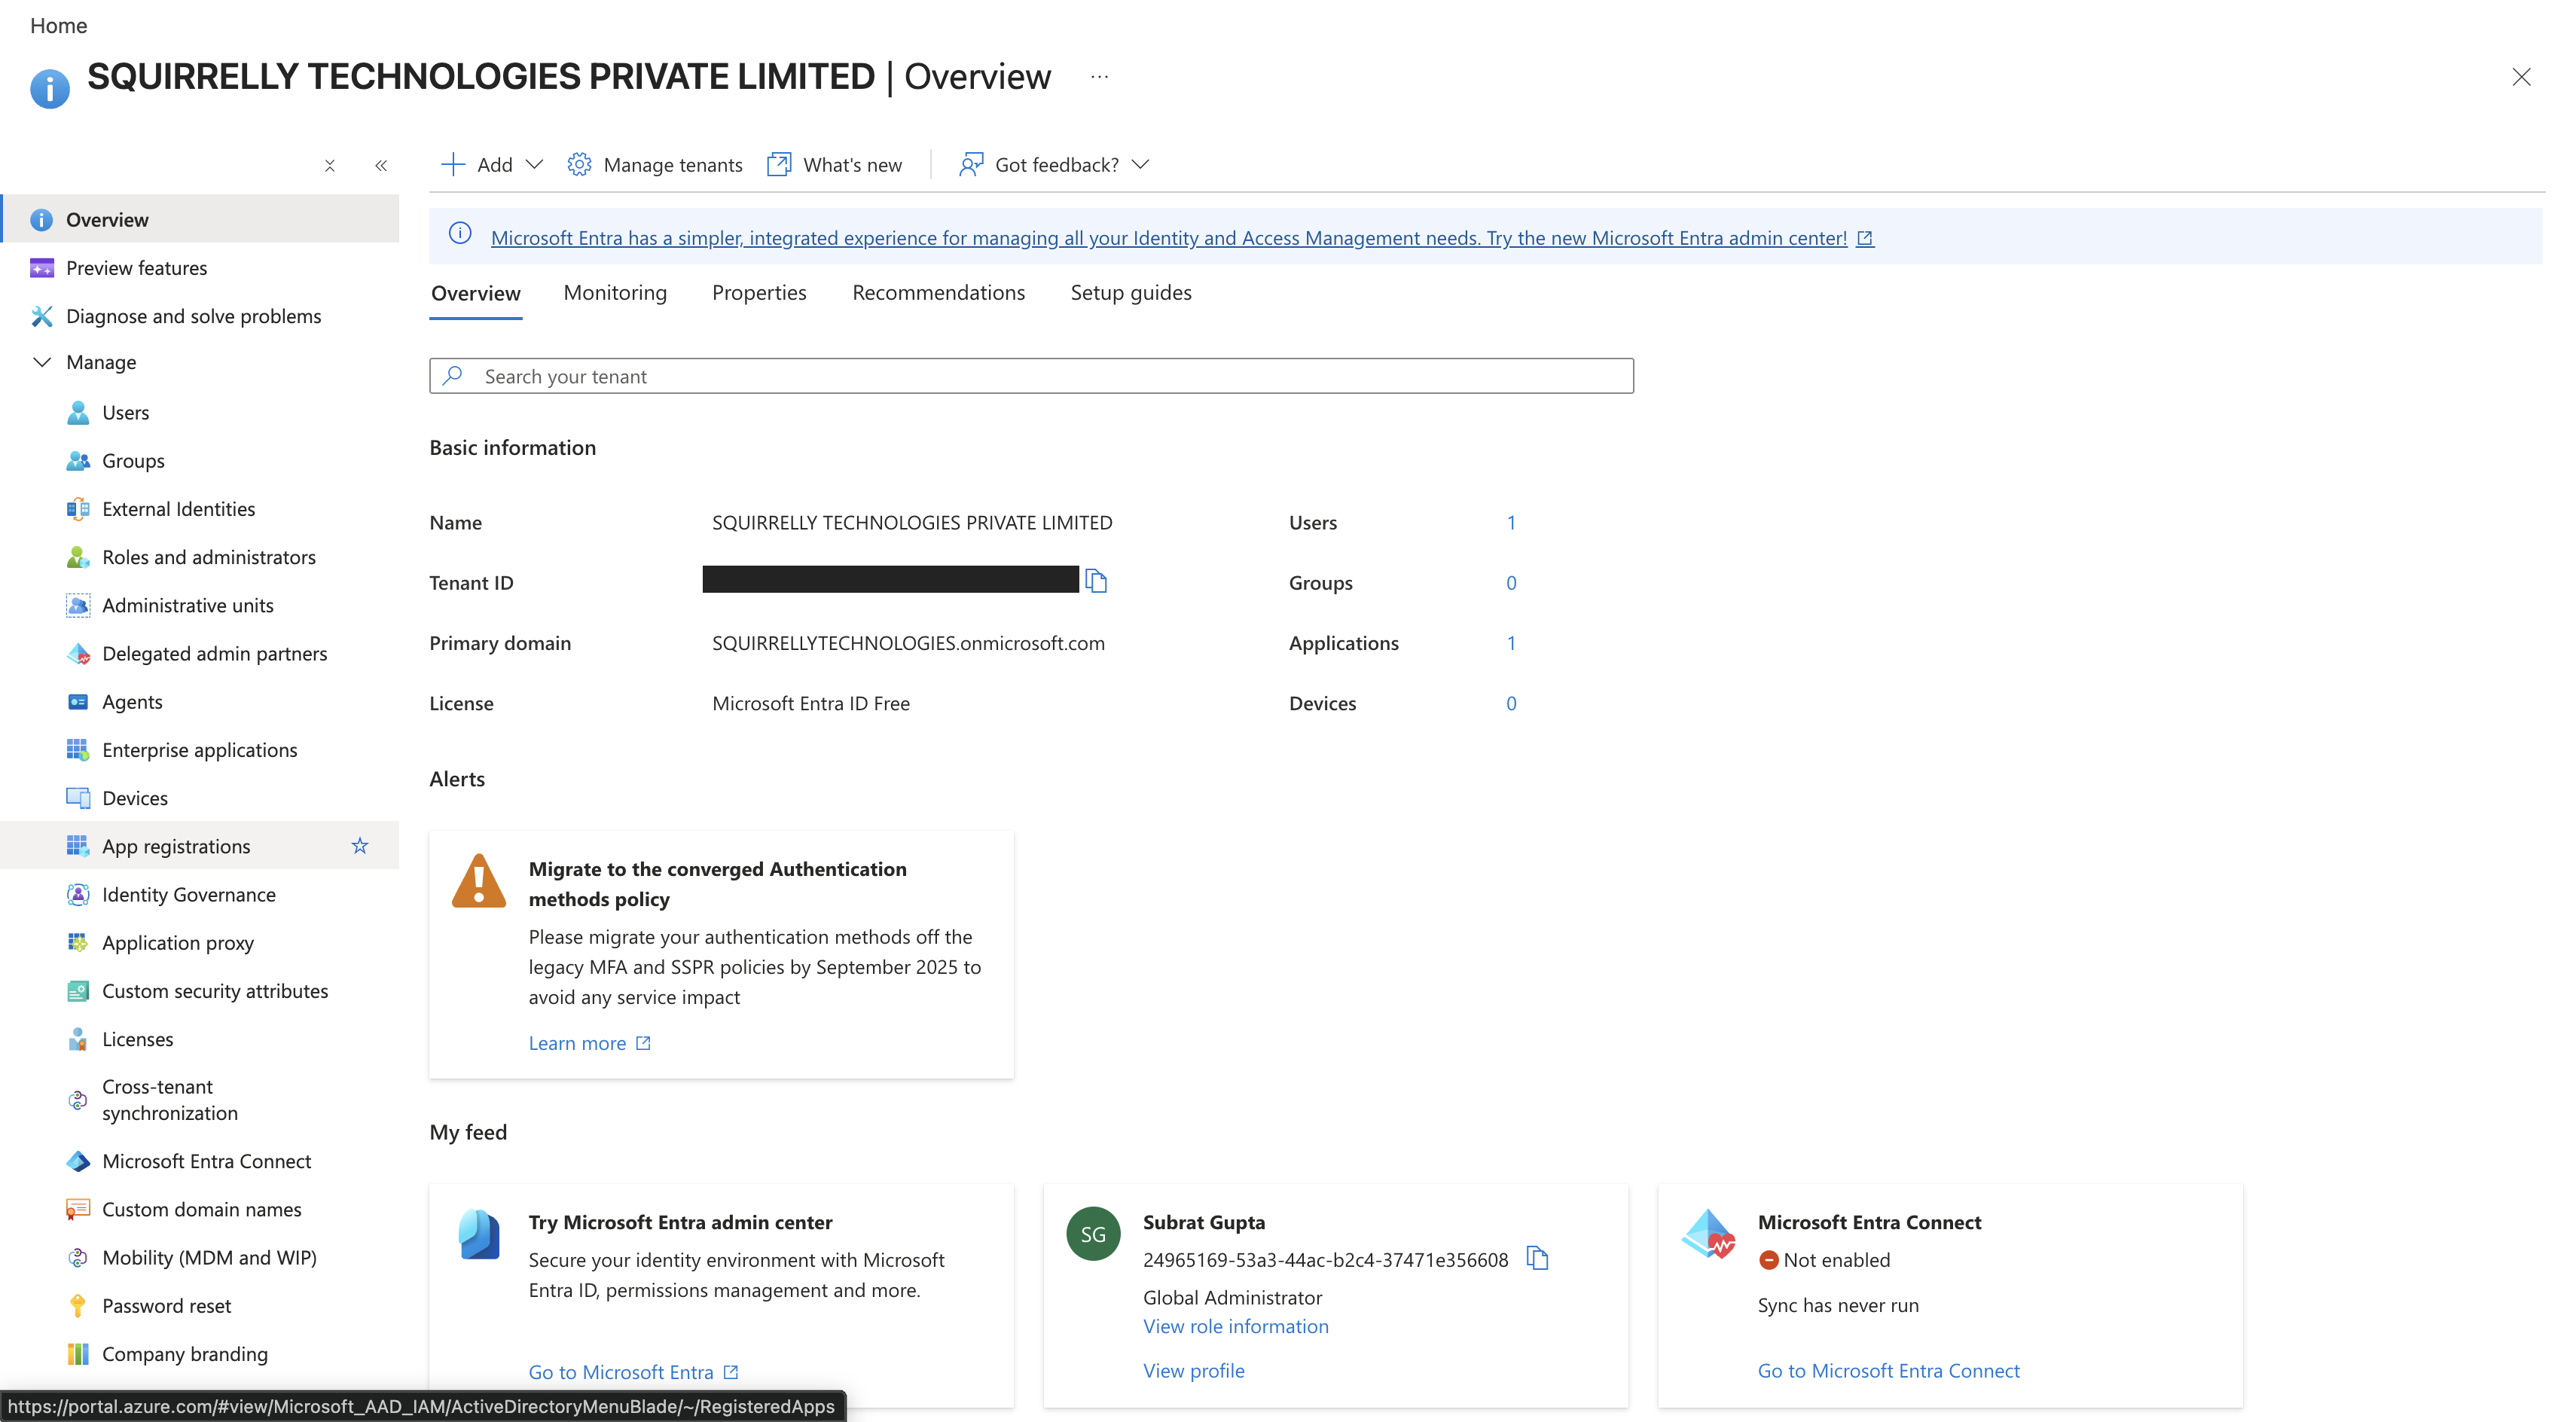Click View role information

pos(1236,1326)
